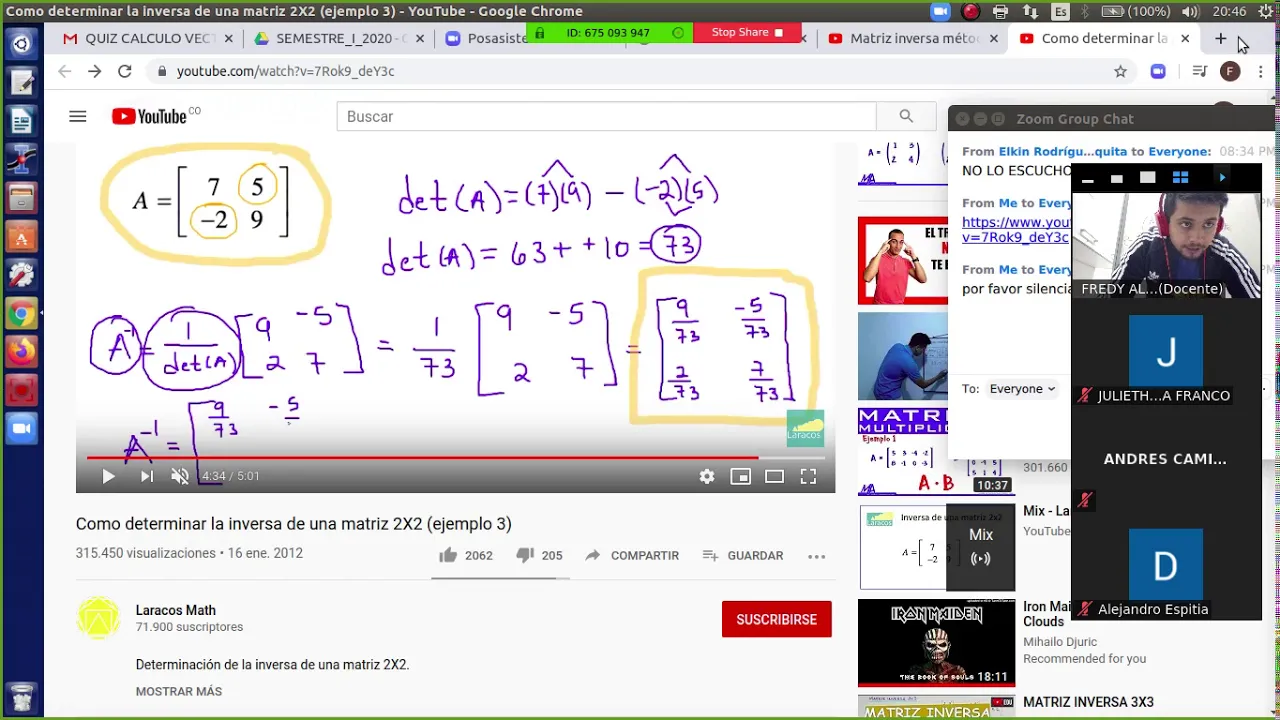Go forward in Chrome
Viewport: 1280px width, 720px height.
(94, 71)
